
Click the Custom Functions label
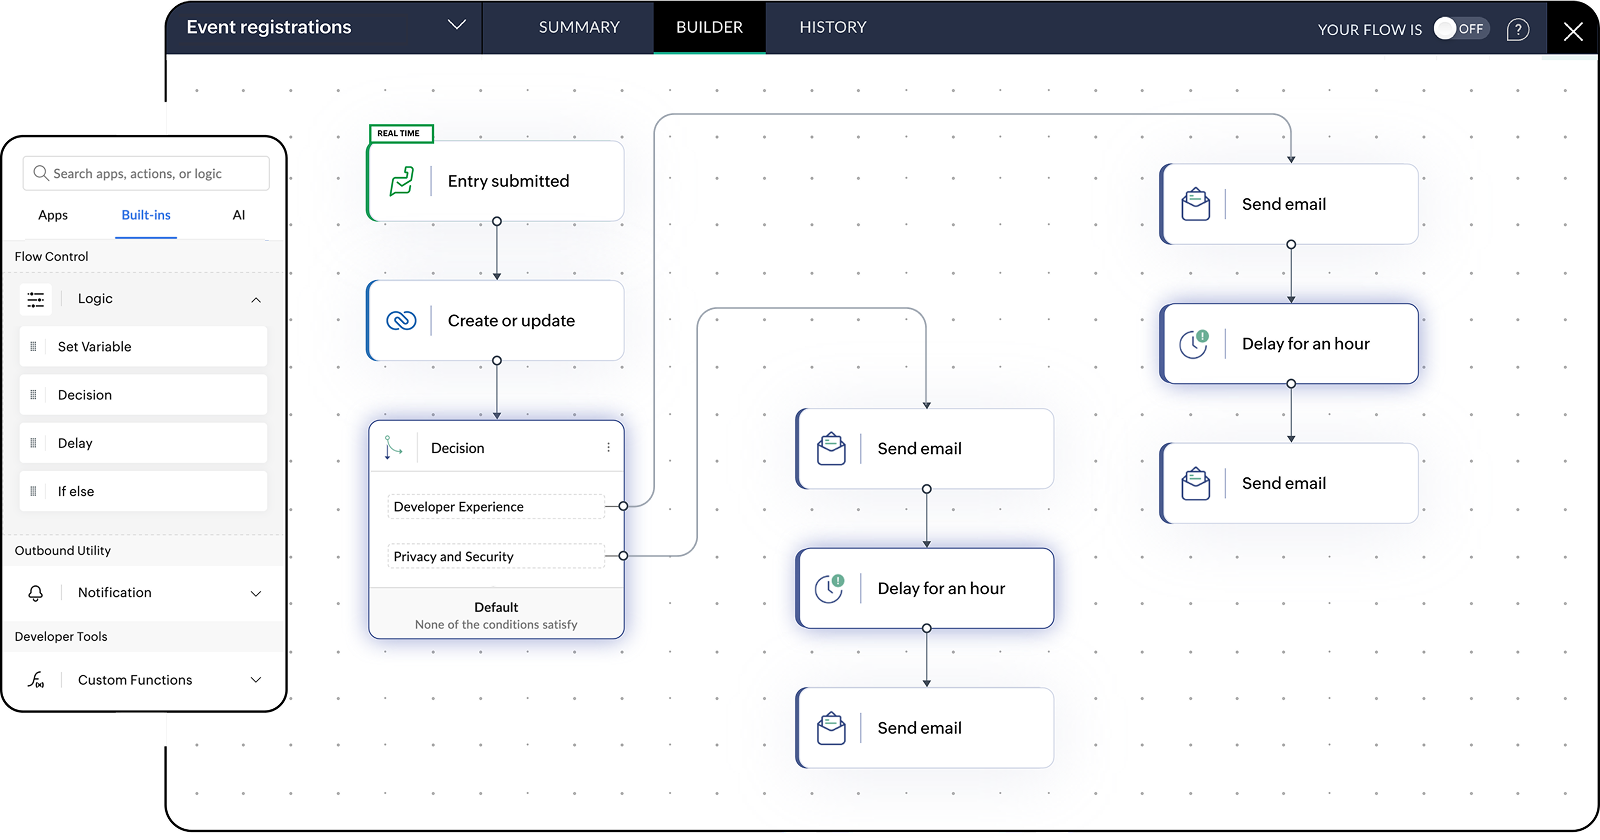click(x=135, y=680)
